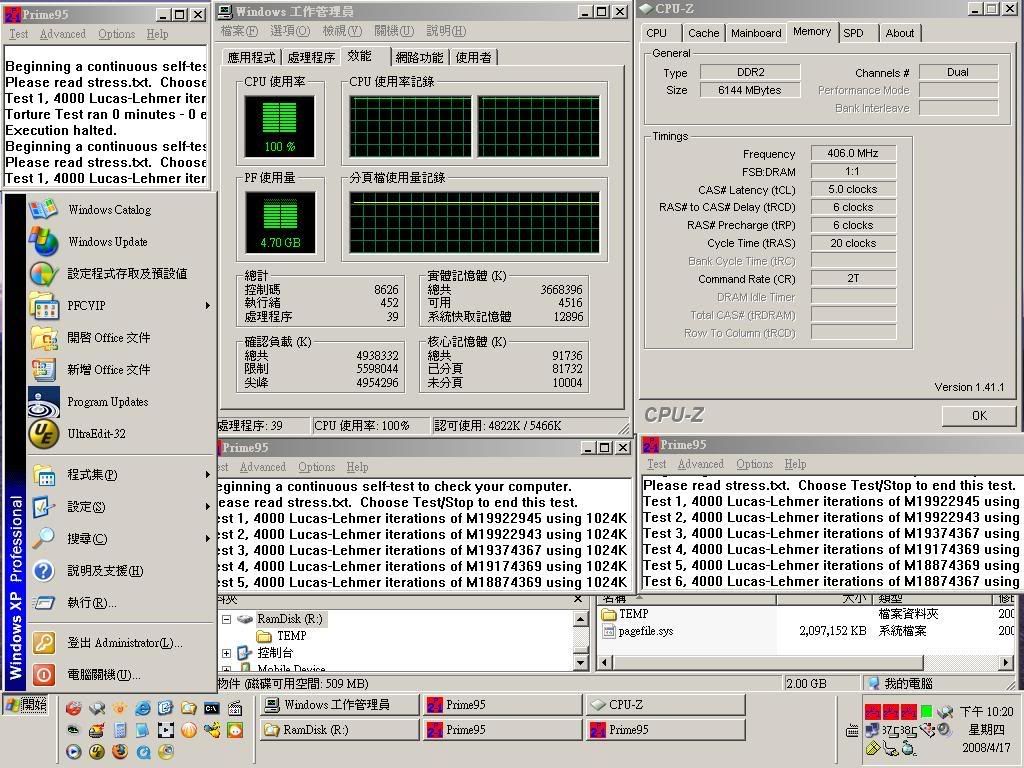The width and height of the screenshot is (1024, 768).
Task: Click the folder tree pane scroll-down arrow
Action: 580,662
